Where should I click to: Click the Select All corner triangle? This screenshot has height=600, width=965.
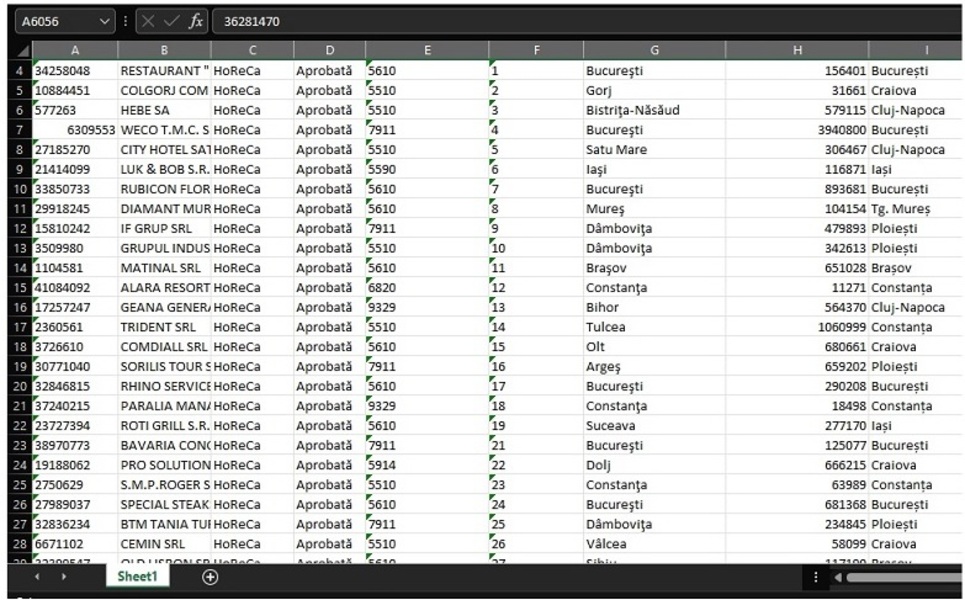(24, 50)
